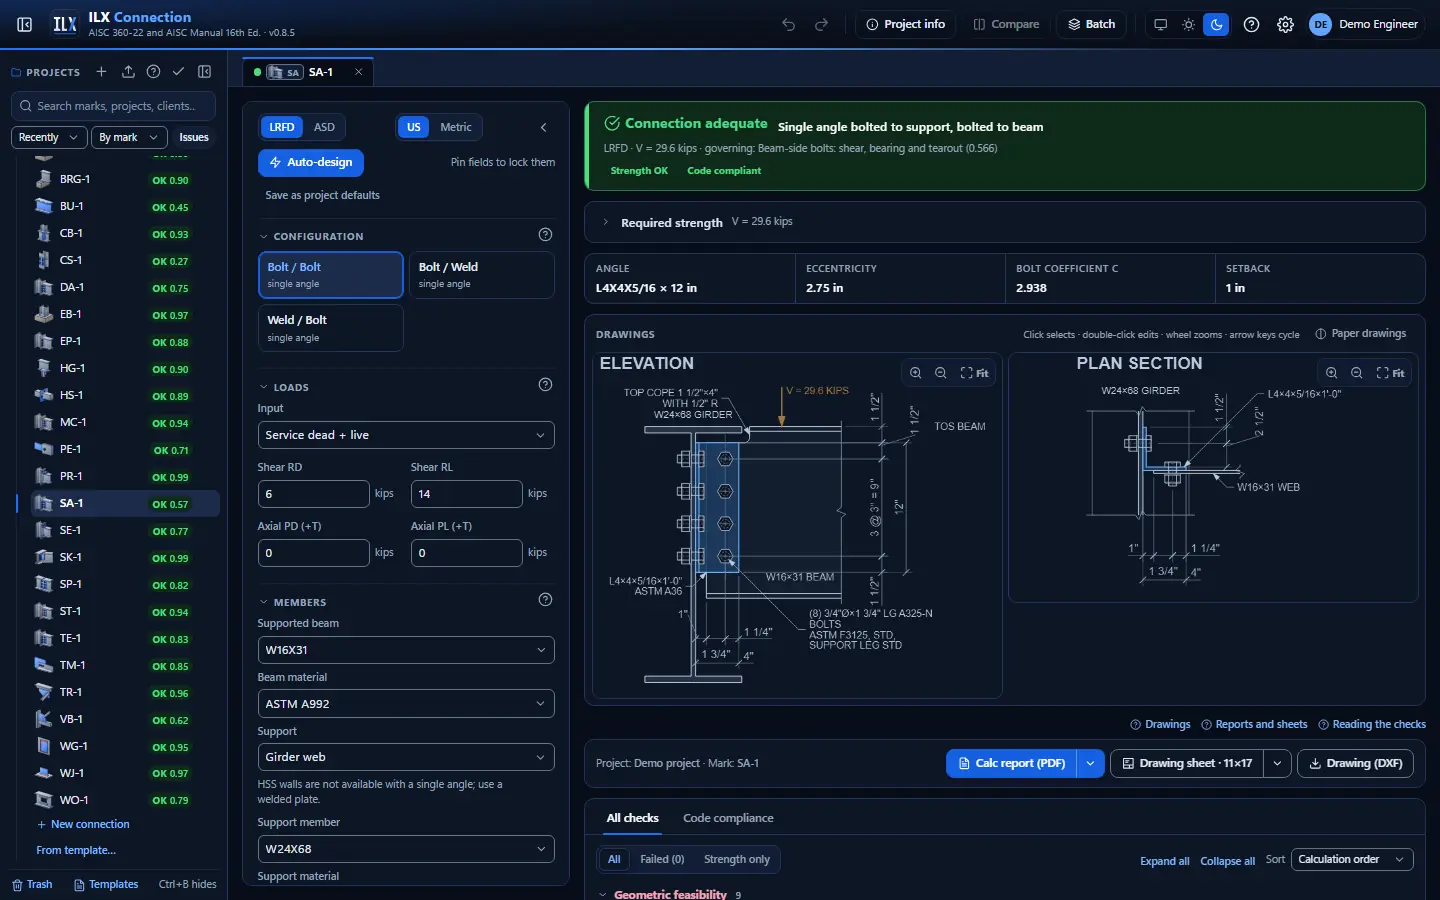Select the LRFD design method
The image size is (1440, 900).
click(x=282, y=127)
